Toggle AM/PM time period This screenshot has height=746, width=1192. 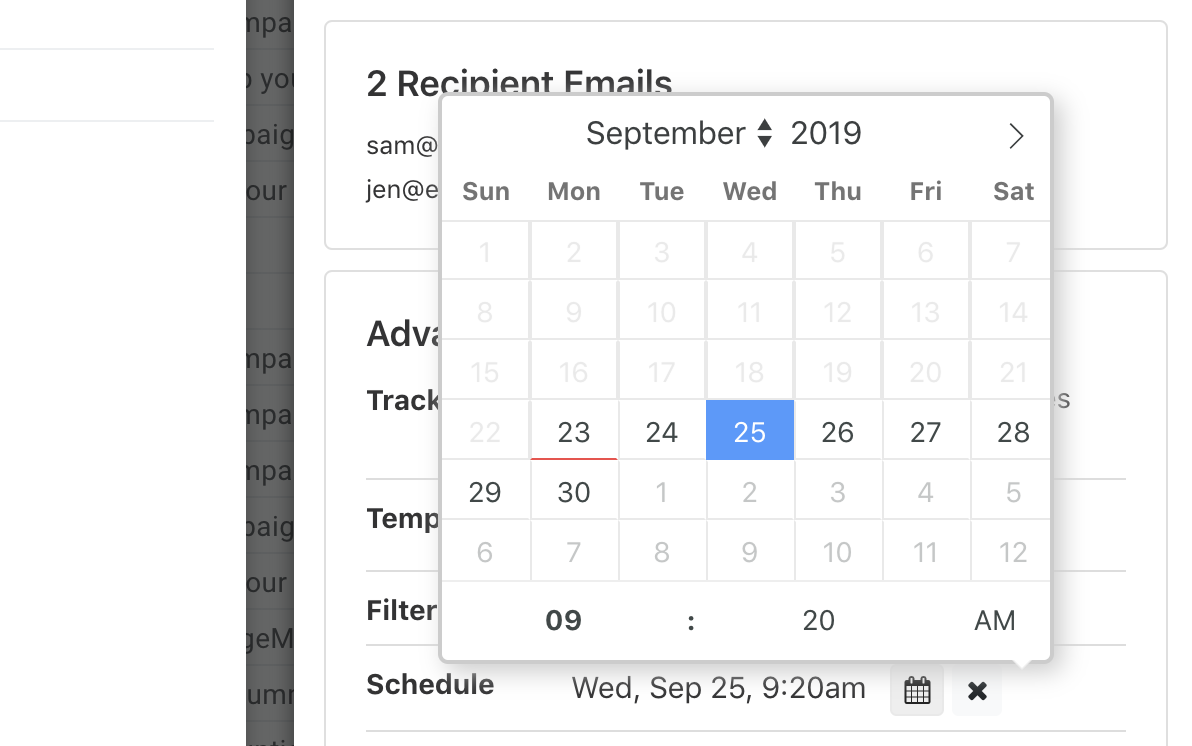click(994, 621)
